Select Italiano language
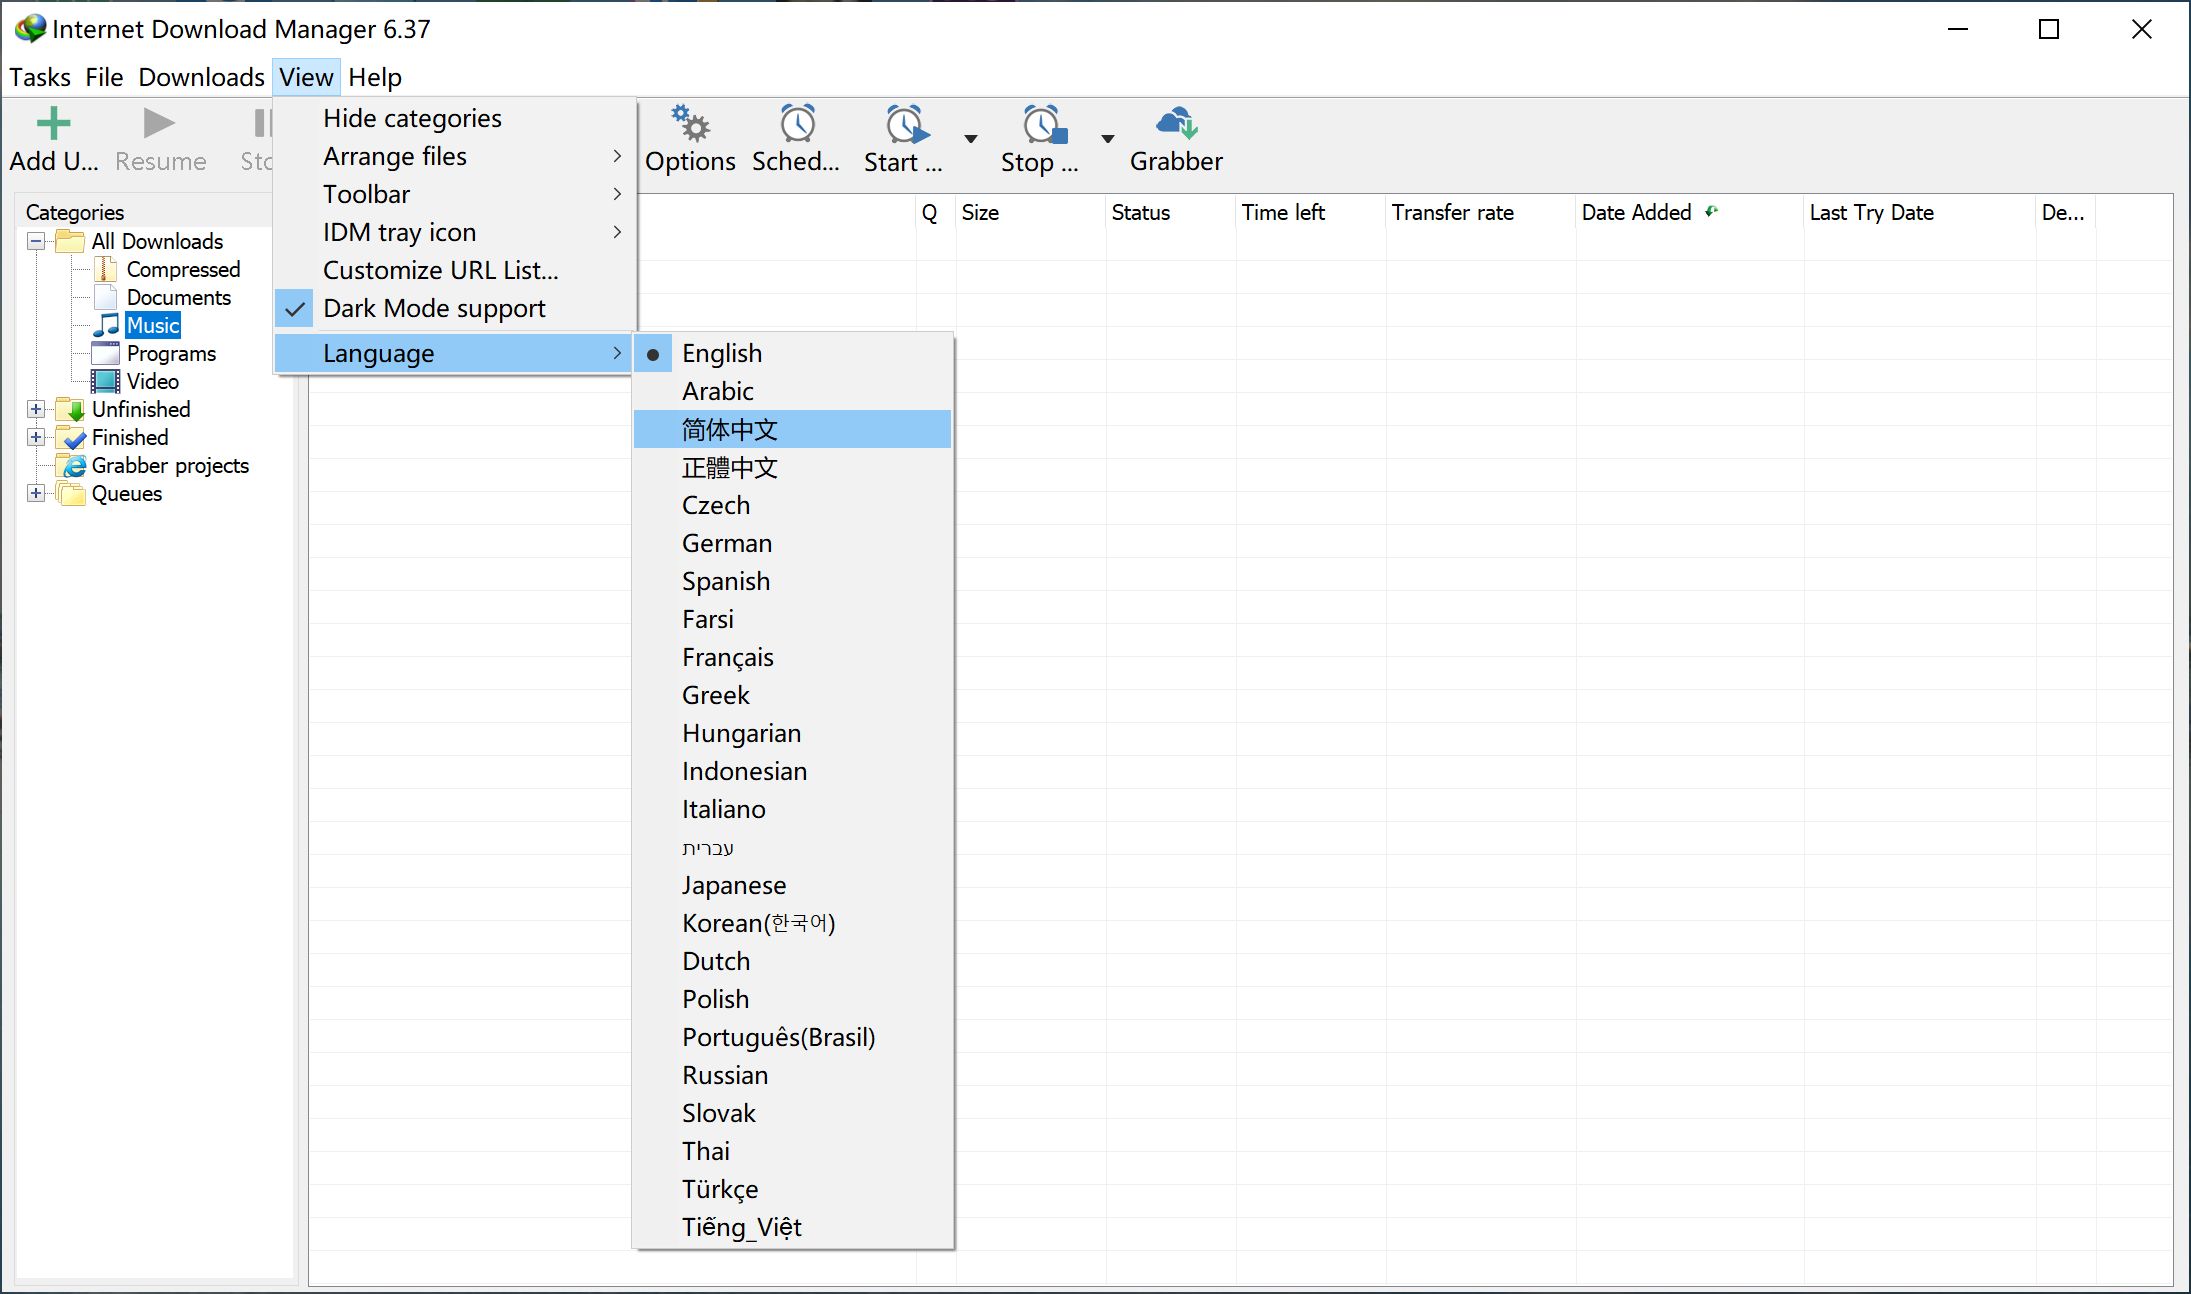 [792, 809]
